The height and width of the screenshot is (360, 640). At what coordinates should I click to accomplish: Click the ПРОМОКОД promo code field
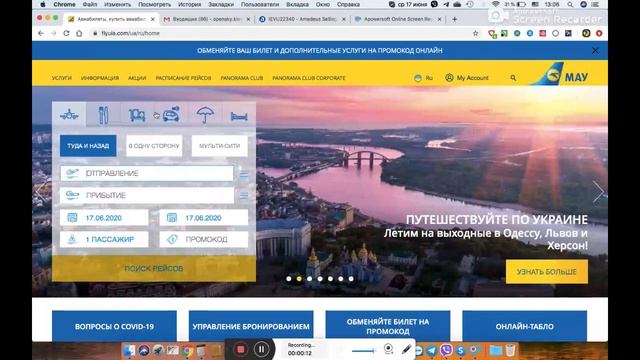pos(204,239)
